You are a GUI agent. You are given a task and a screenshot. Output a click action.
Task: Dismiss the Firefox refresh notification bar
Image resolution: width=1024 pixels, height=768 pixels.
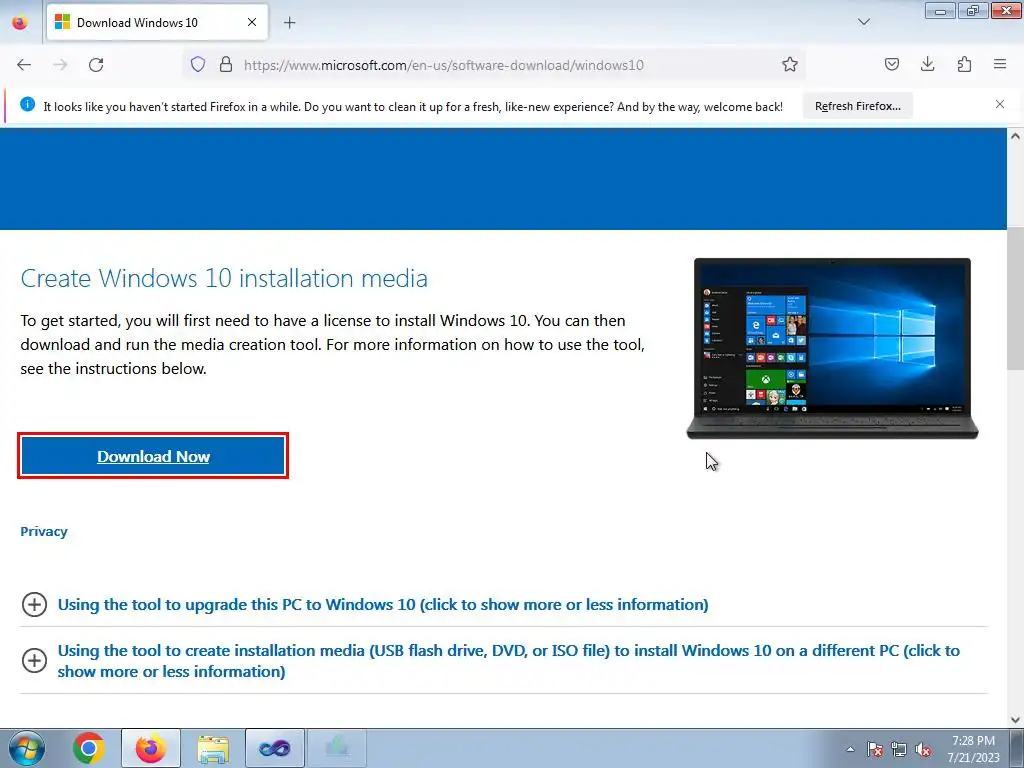1000,104
